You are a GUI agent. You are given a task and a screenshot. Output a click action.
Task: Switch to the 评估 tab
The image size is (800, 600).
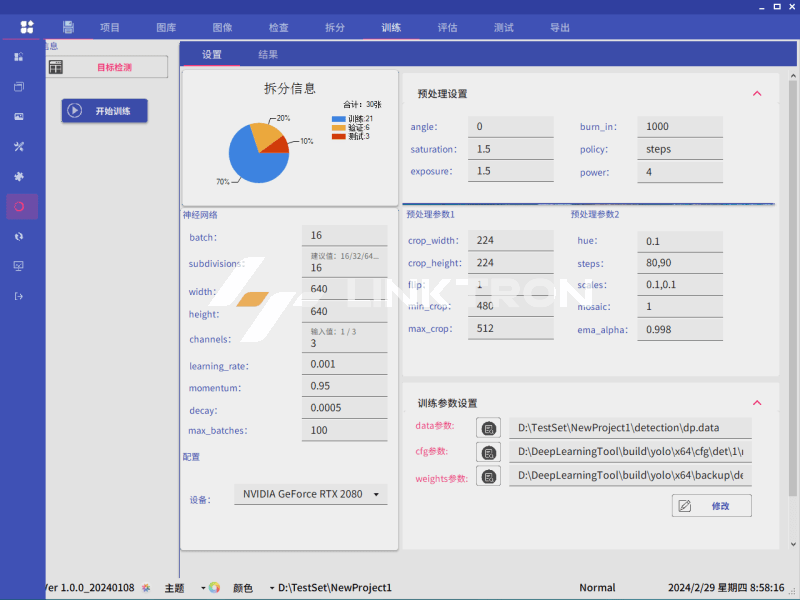(x=447, y=28)
